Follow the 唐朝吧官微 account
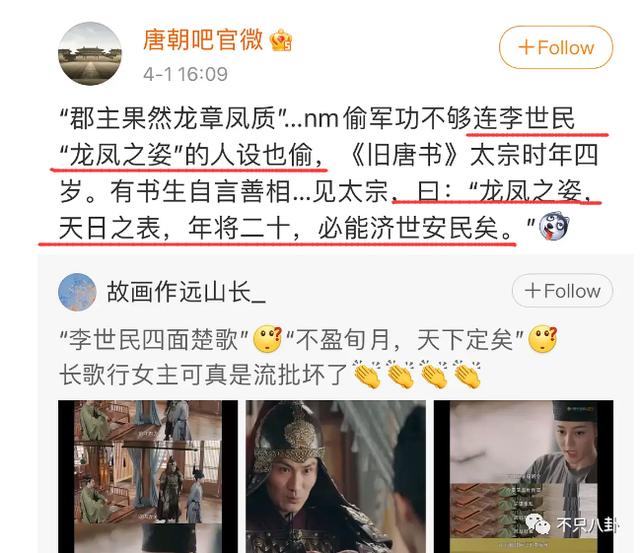The width and height of the screenshot is (640, 553). pyautogui.click(x=556, y=47)
